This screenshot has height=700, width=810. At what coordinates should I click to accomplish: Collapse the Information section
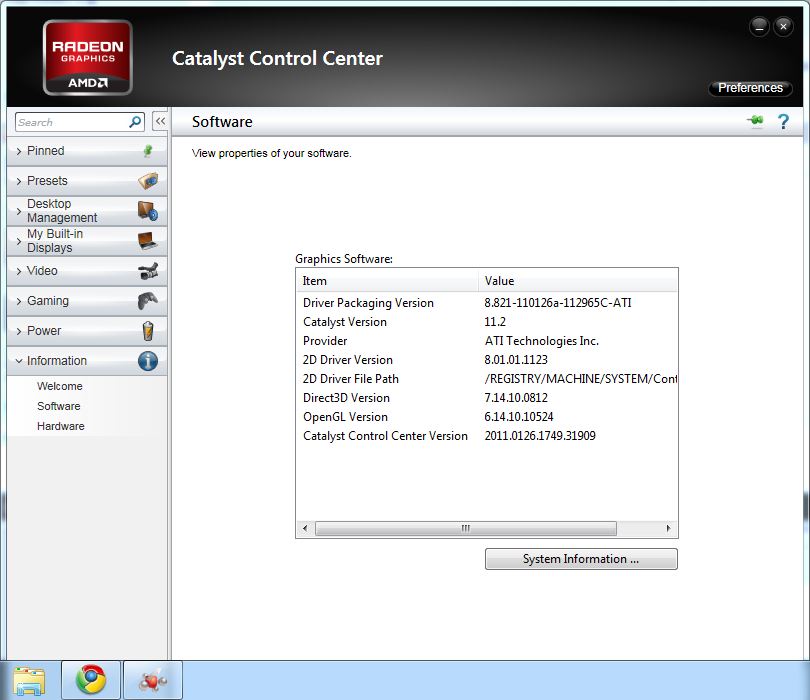tap(87, 361)
